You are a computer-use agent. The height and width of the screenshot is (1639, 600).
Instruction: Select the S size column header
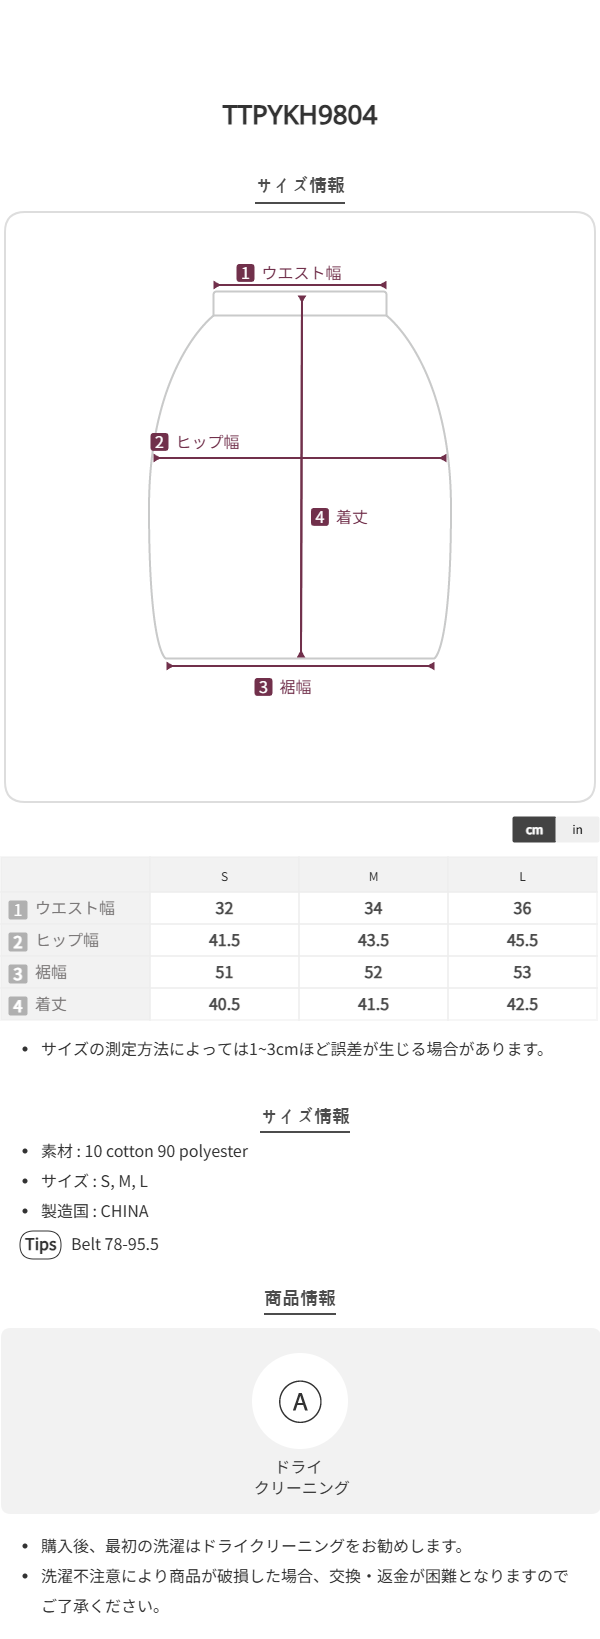[224, 876]
